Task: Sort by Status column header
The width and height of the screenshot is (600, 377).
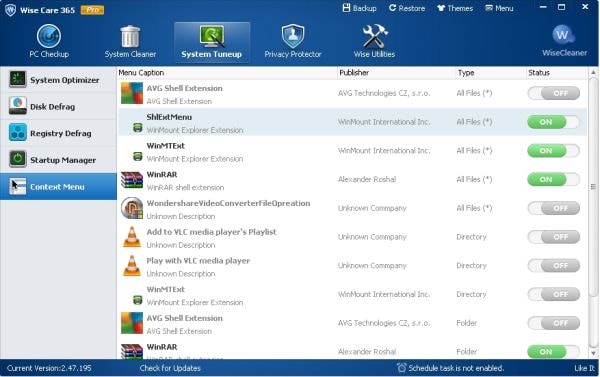Action: 557,73
